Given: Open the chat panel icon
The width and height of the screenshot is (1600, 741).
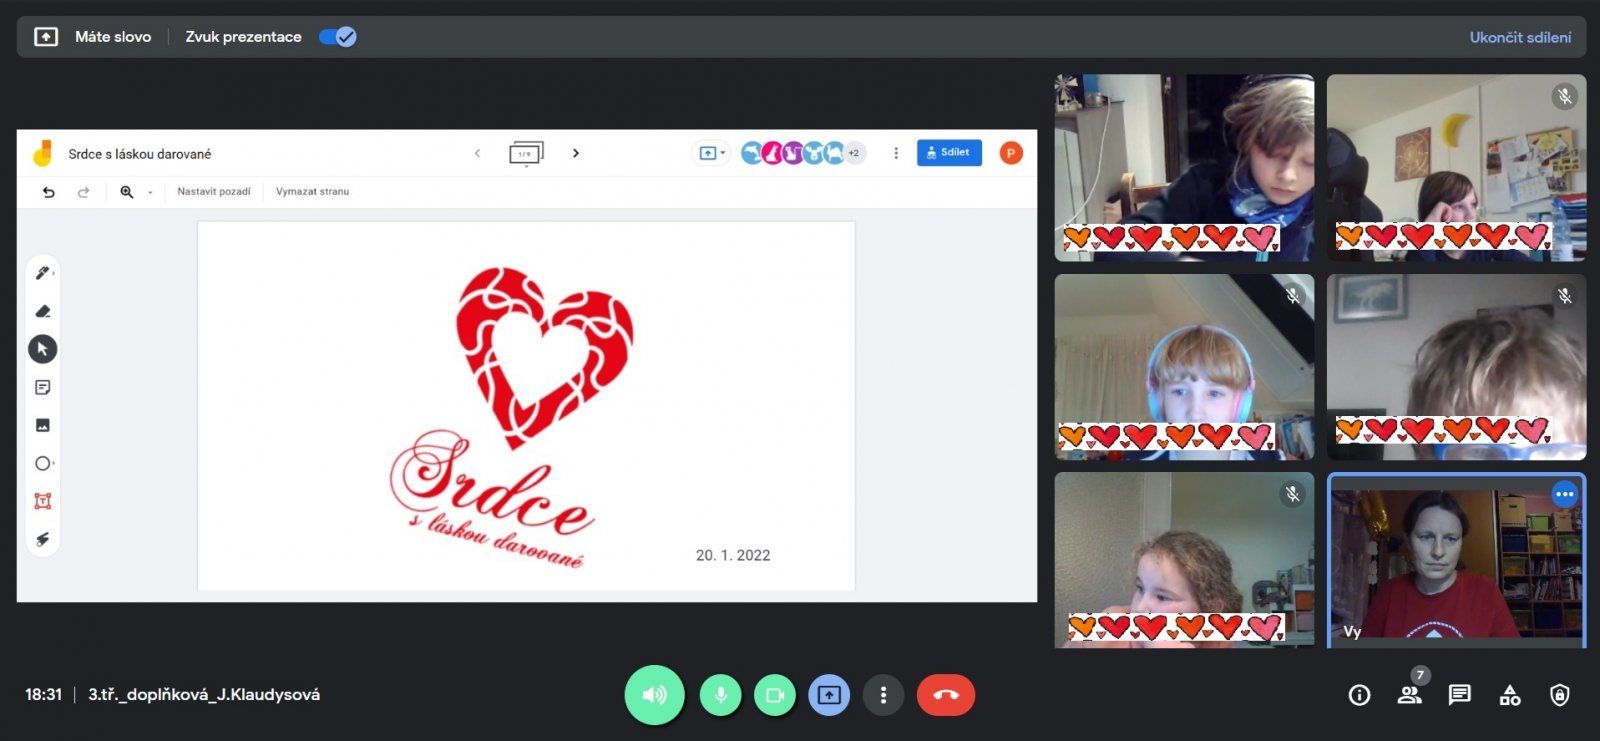Looking at the screenshot, I should coord(1459,695).
